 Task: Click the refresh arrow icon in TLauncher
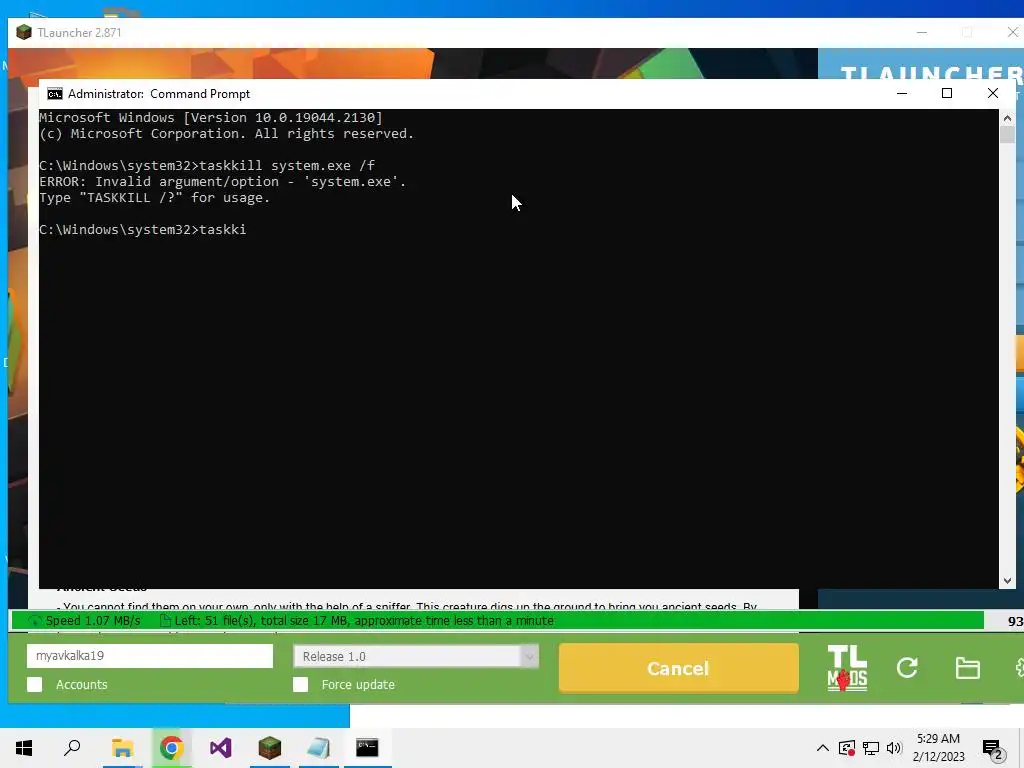(907, 667)
